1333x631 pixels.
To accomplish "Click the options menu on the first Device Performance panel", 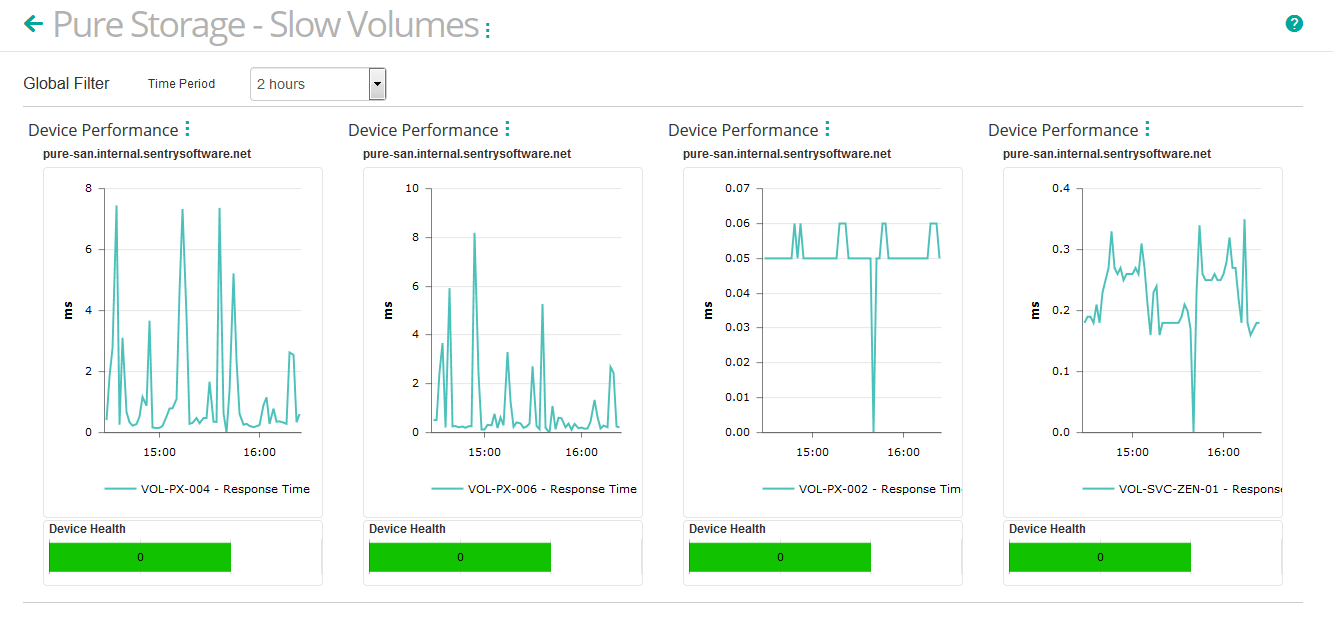I will point(187,127).
